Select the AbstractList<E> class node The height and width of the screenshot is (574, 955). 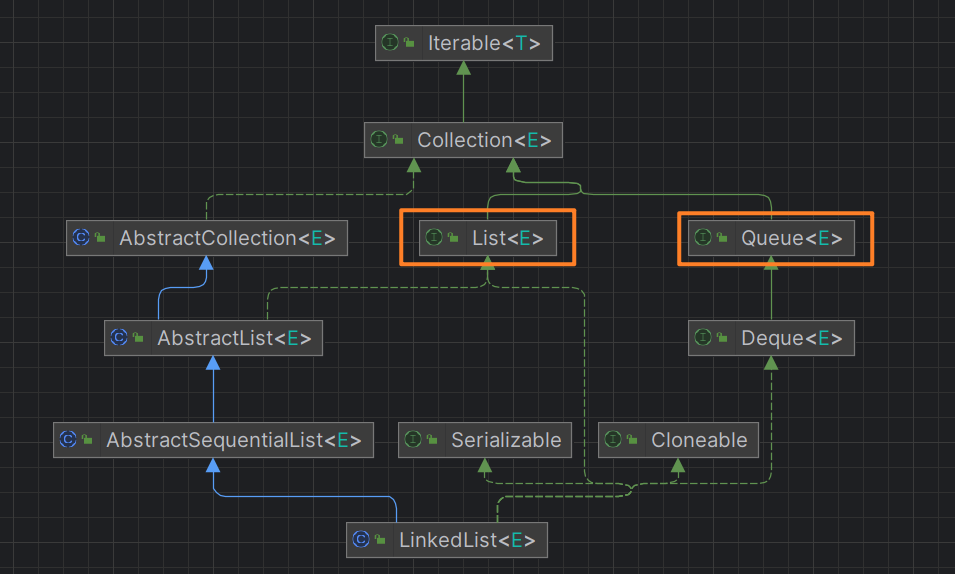[x=213, y=338]
